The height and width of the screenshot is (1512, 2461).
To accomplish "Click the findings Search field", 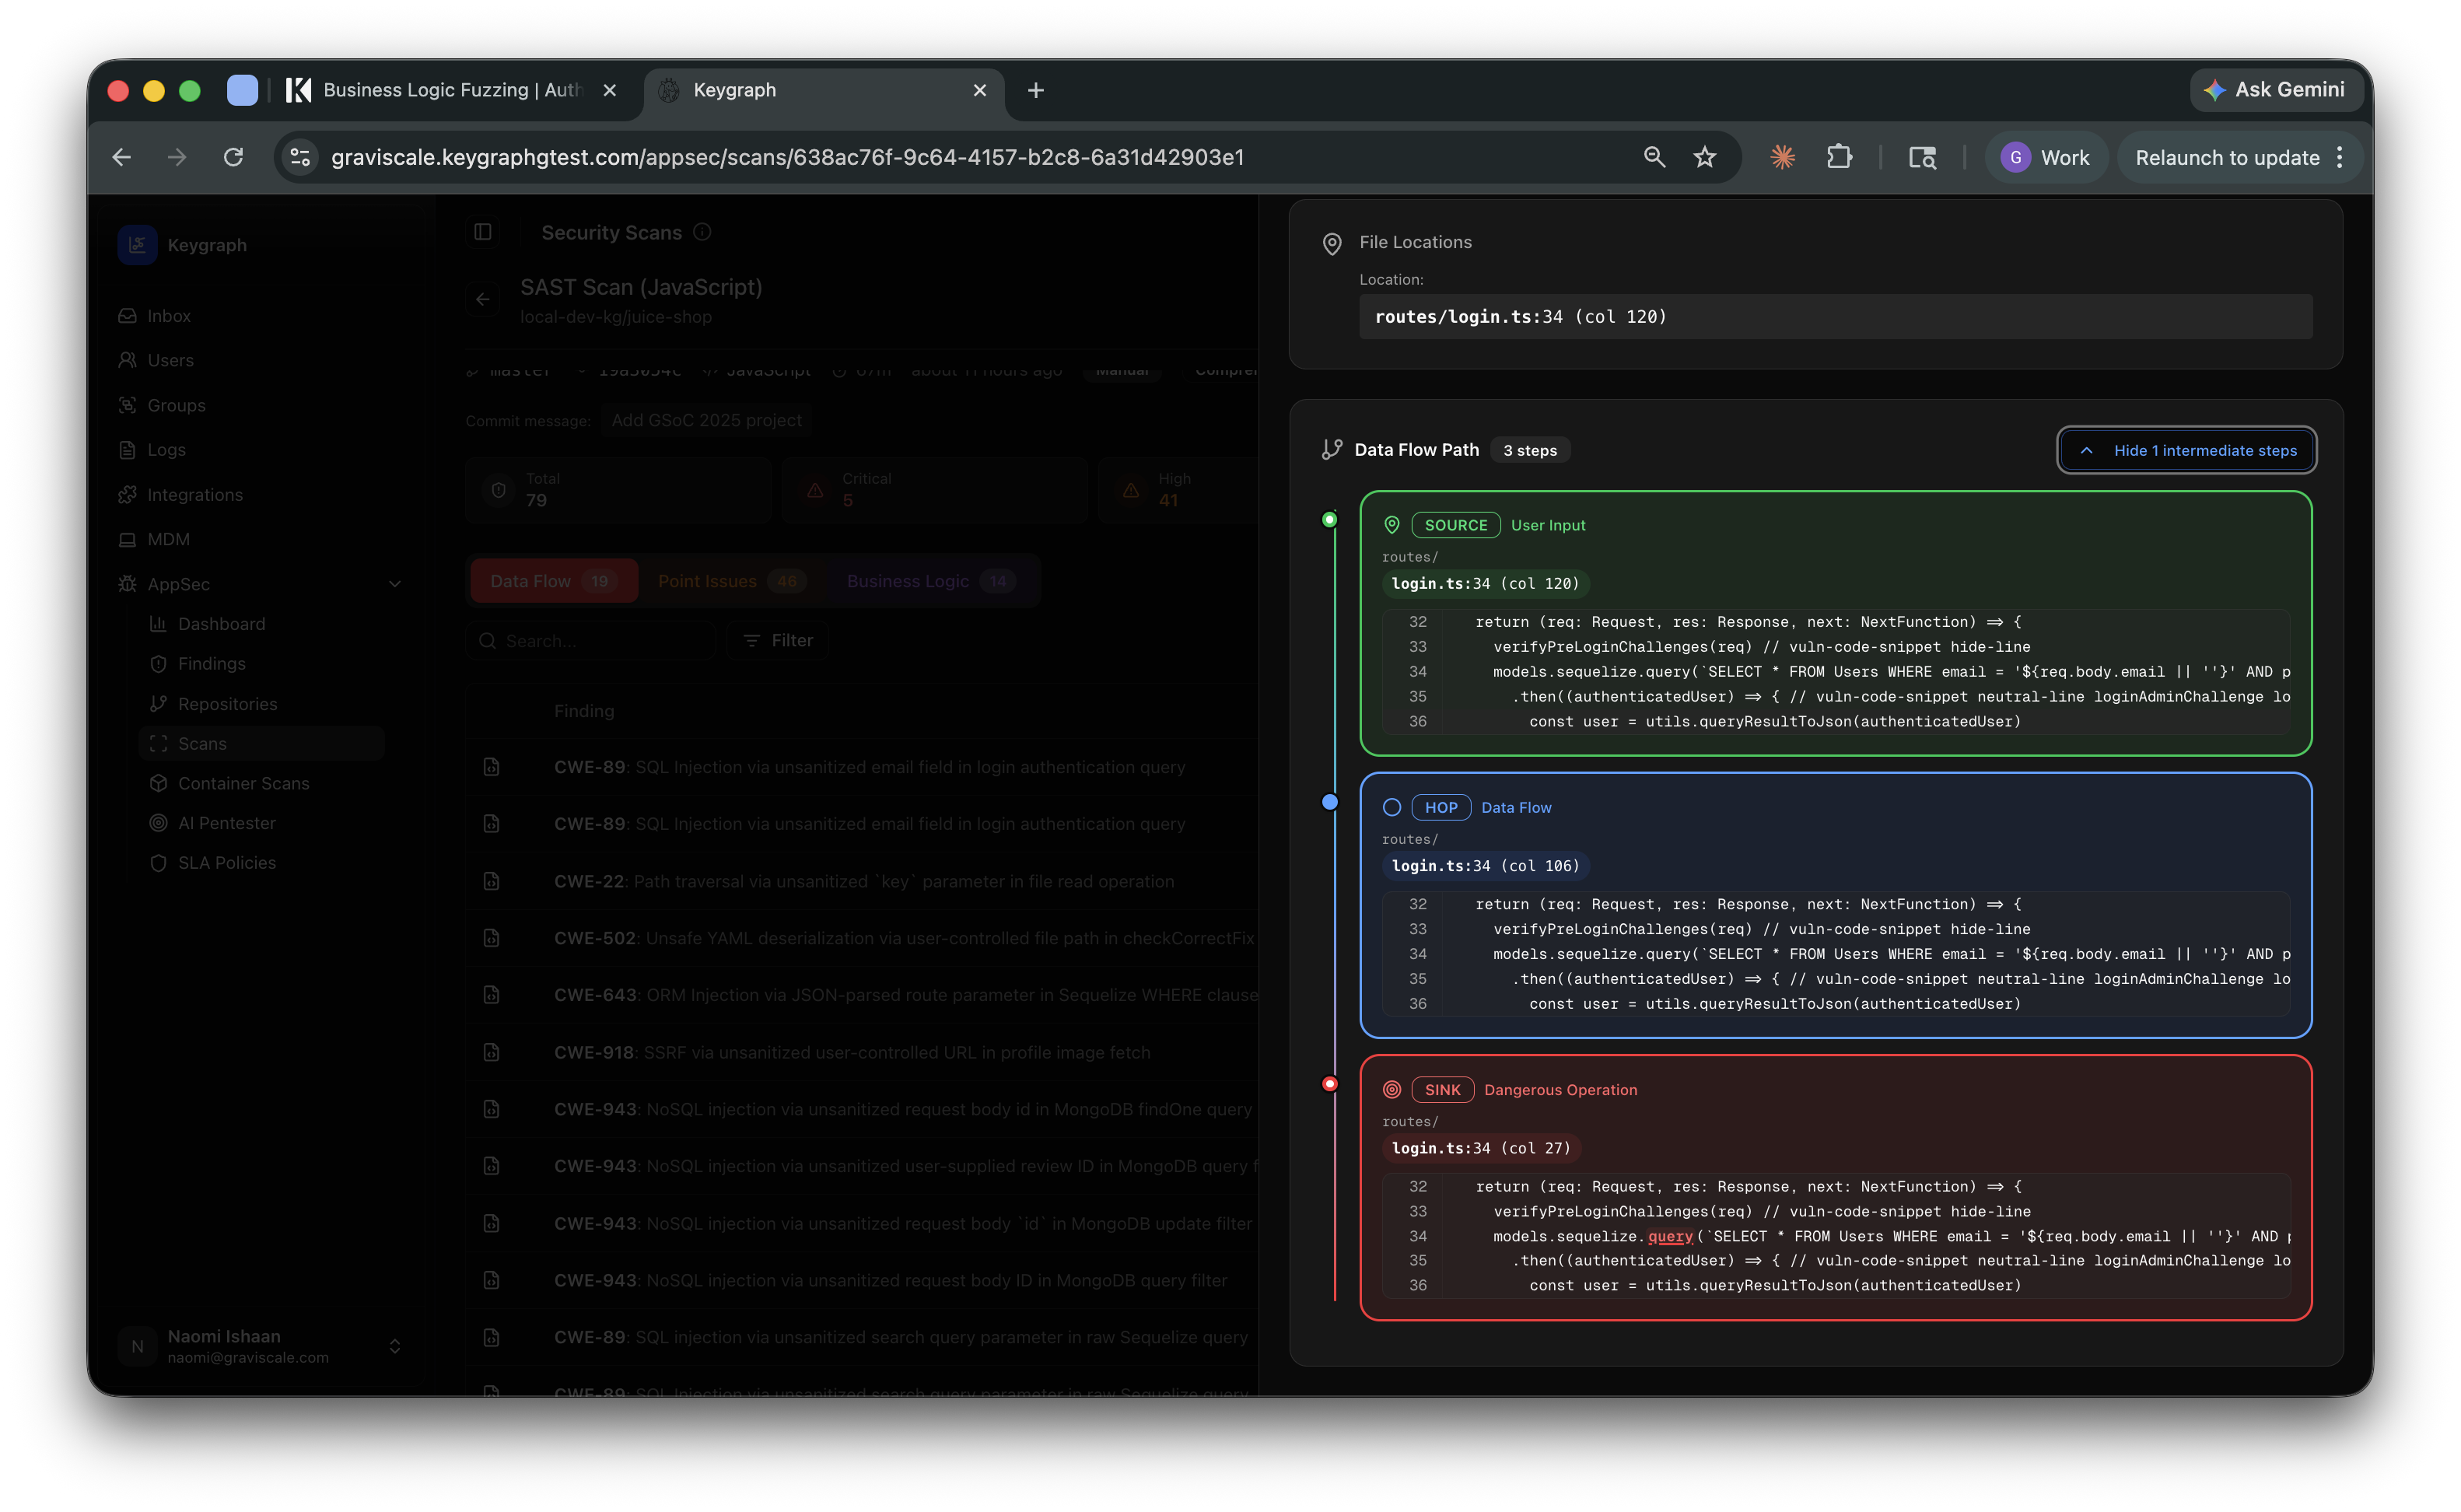I will tap(590, 640).
